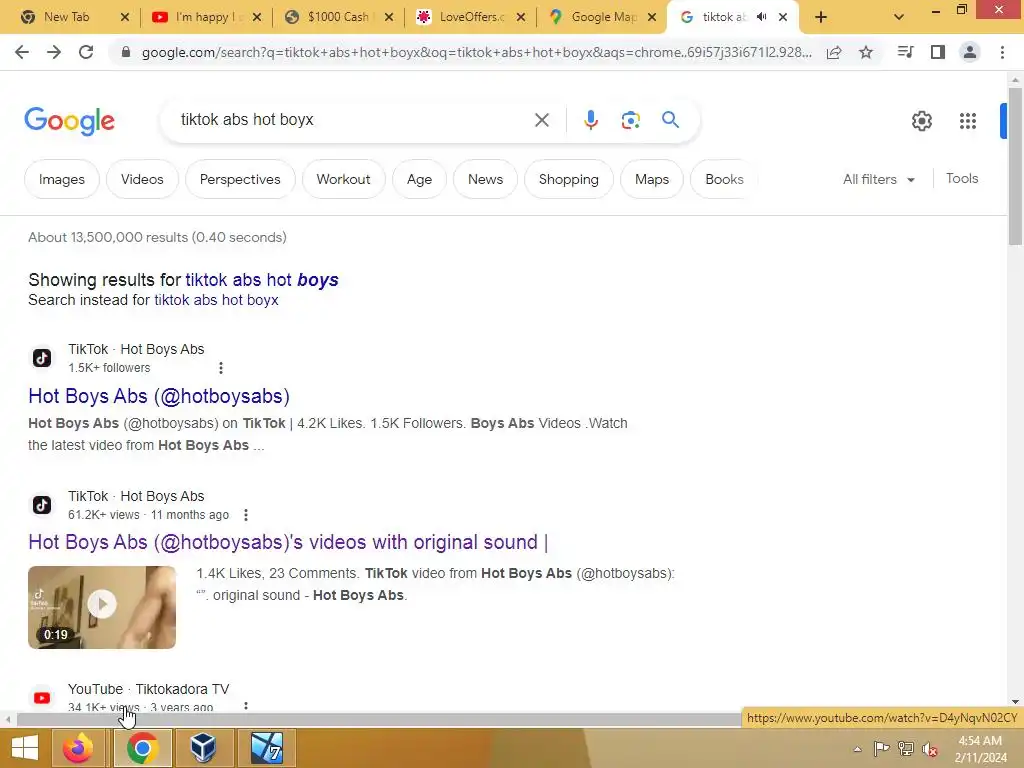The image size is (1024, 768).
Task: Click the vertical scrollbar thumb
Action: (1014, 167)
